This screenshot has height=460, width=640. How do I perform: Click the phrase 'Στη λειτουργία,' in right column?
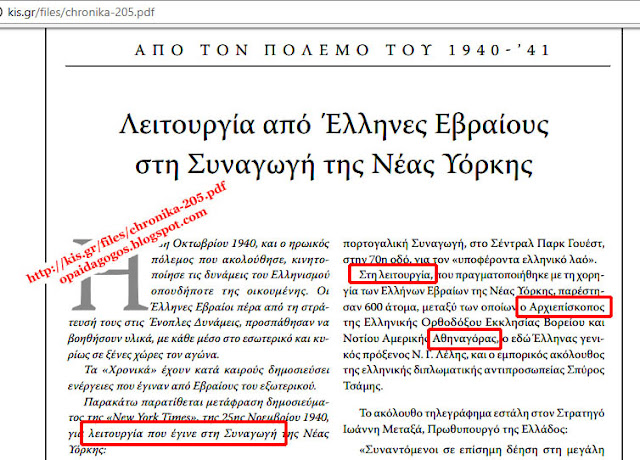(x=396, y=275)
